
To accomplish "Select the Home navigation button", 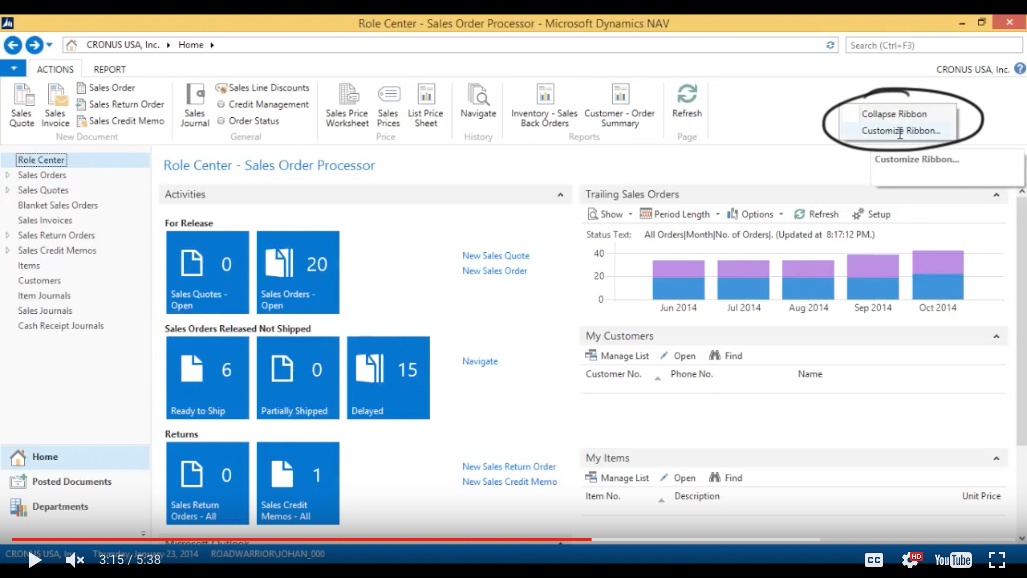I will click(75, 457).
